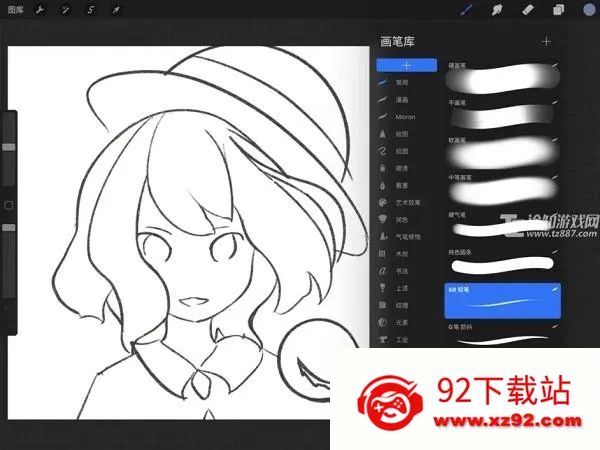The height and width of the screenshot is (450, 600).
Task: Select the 平画笔 brush preview
Action: tap(502, 115)
